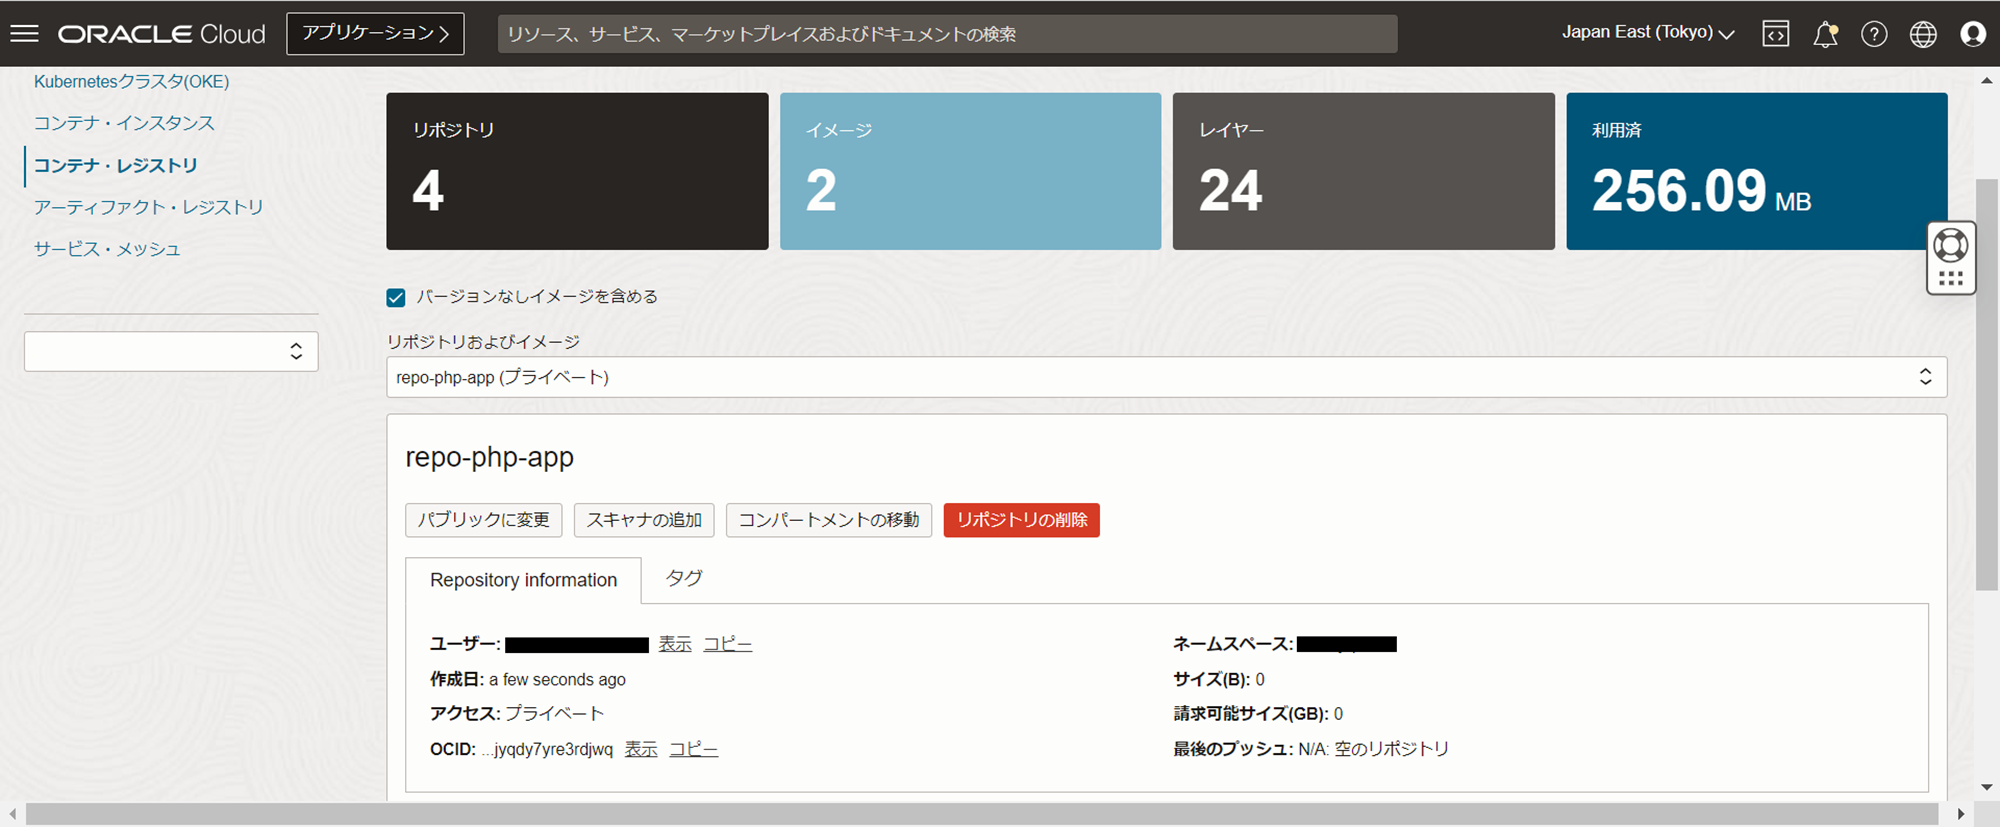2000x827 pixels.
Task: Click the search resources input field
Action: (947, 34)
